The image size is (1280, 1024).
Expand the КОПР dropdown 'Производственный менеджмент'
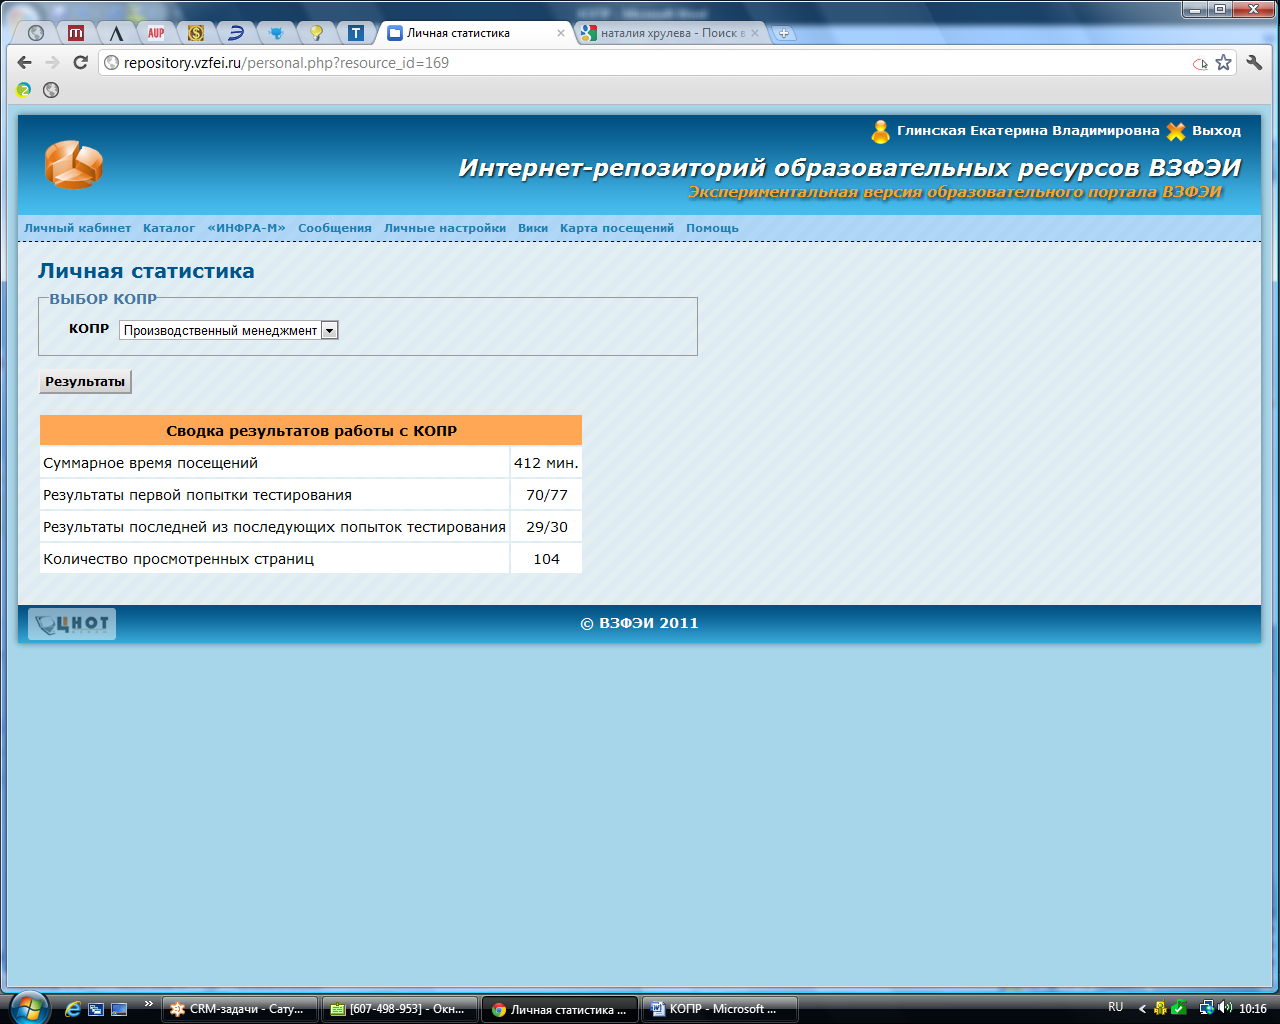[x=229, y=330]
